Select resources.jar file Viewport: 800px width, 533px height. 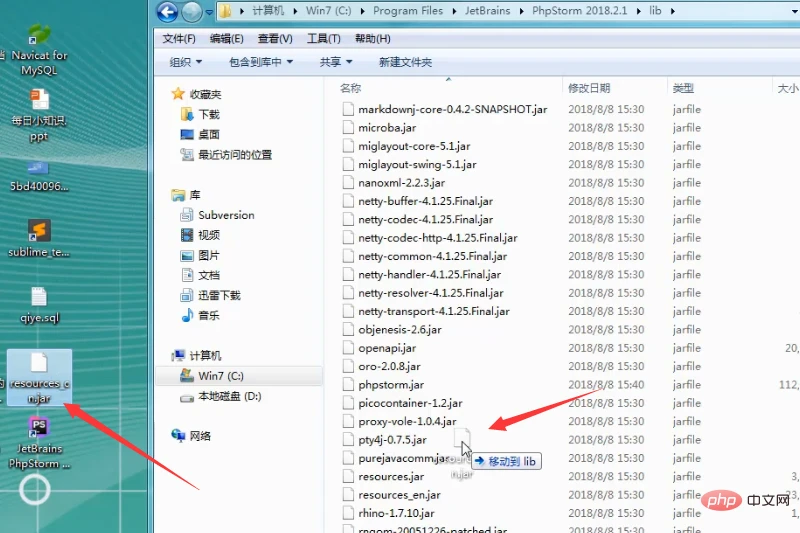pos(384,477)
